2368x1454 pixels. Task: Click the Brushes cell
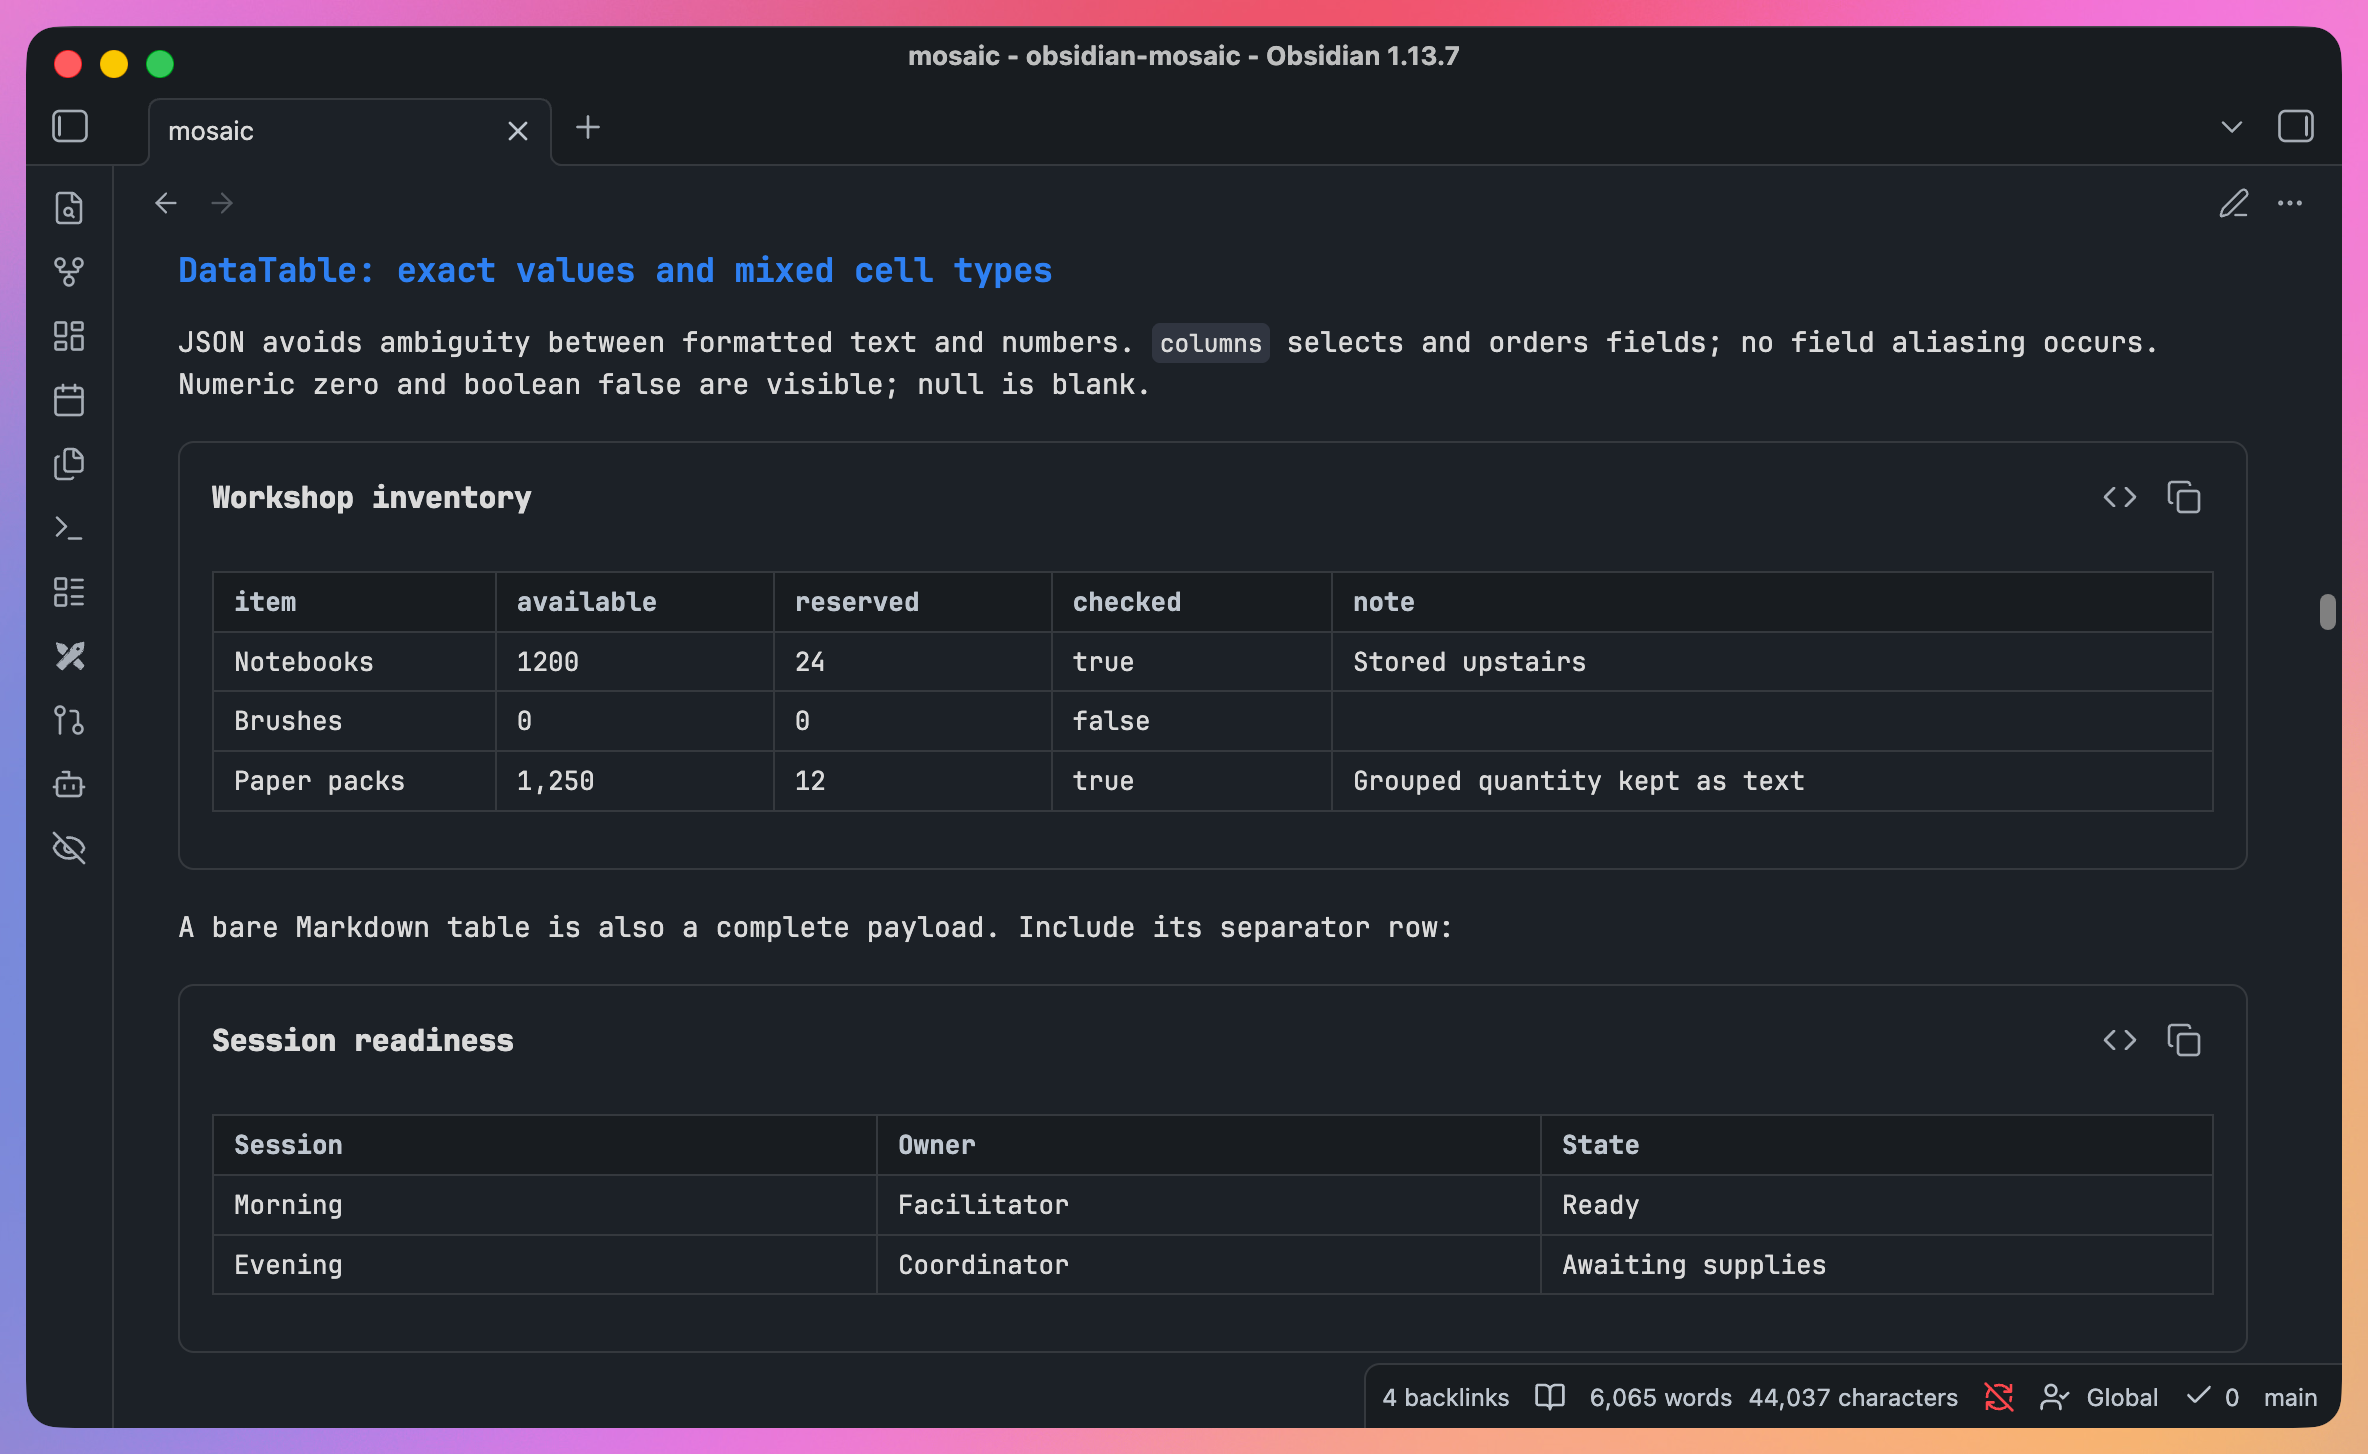(354, 721)
